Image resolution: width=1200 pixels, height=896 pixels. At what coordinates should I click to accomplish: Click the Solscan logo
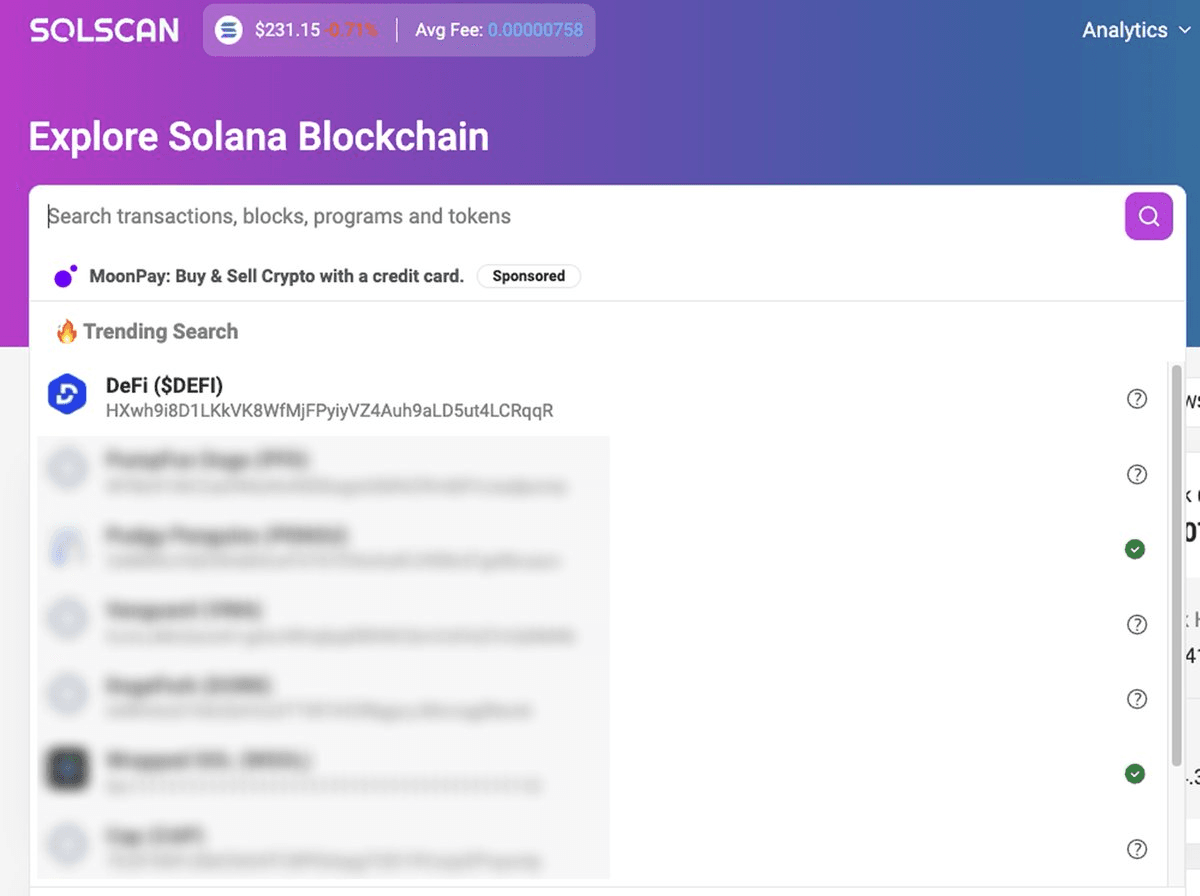coord(104,30)
